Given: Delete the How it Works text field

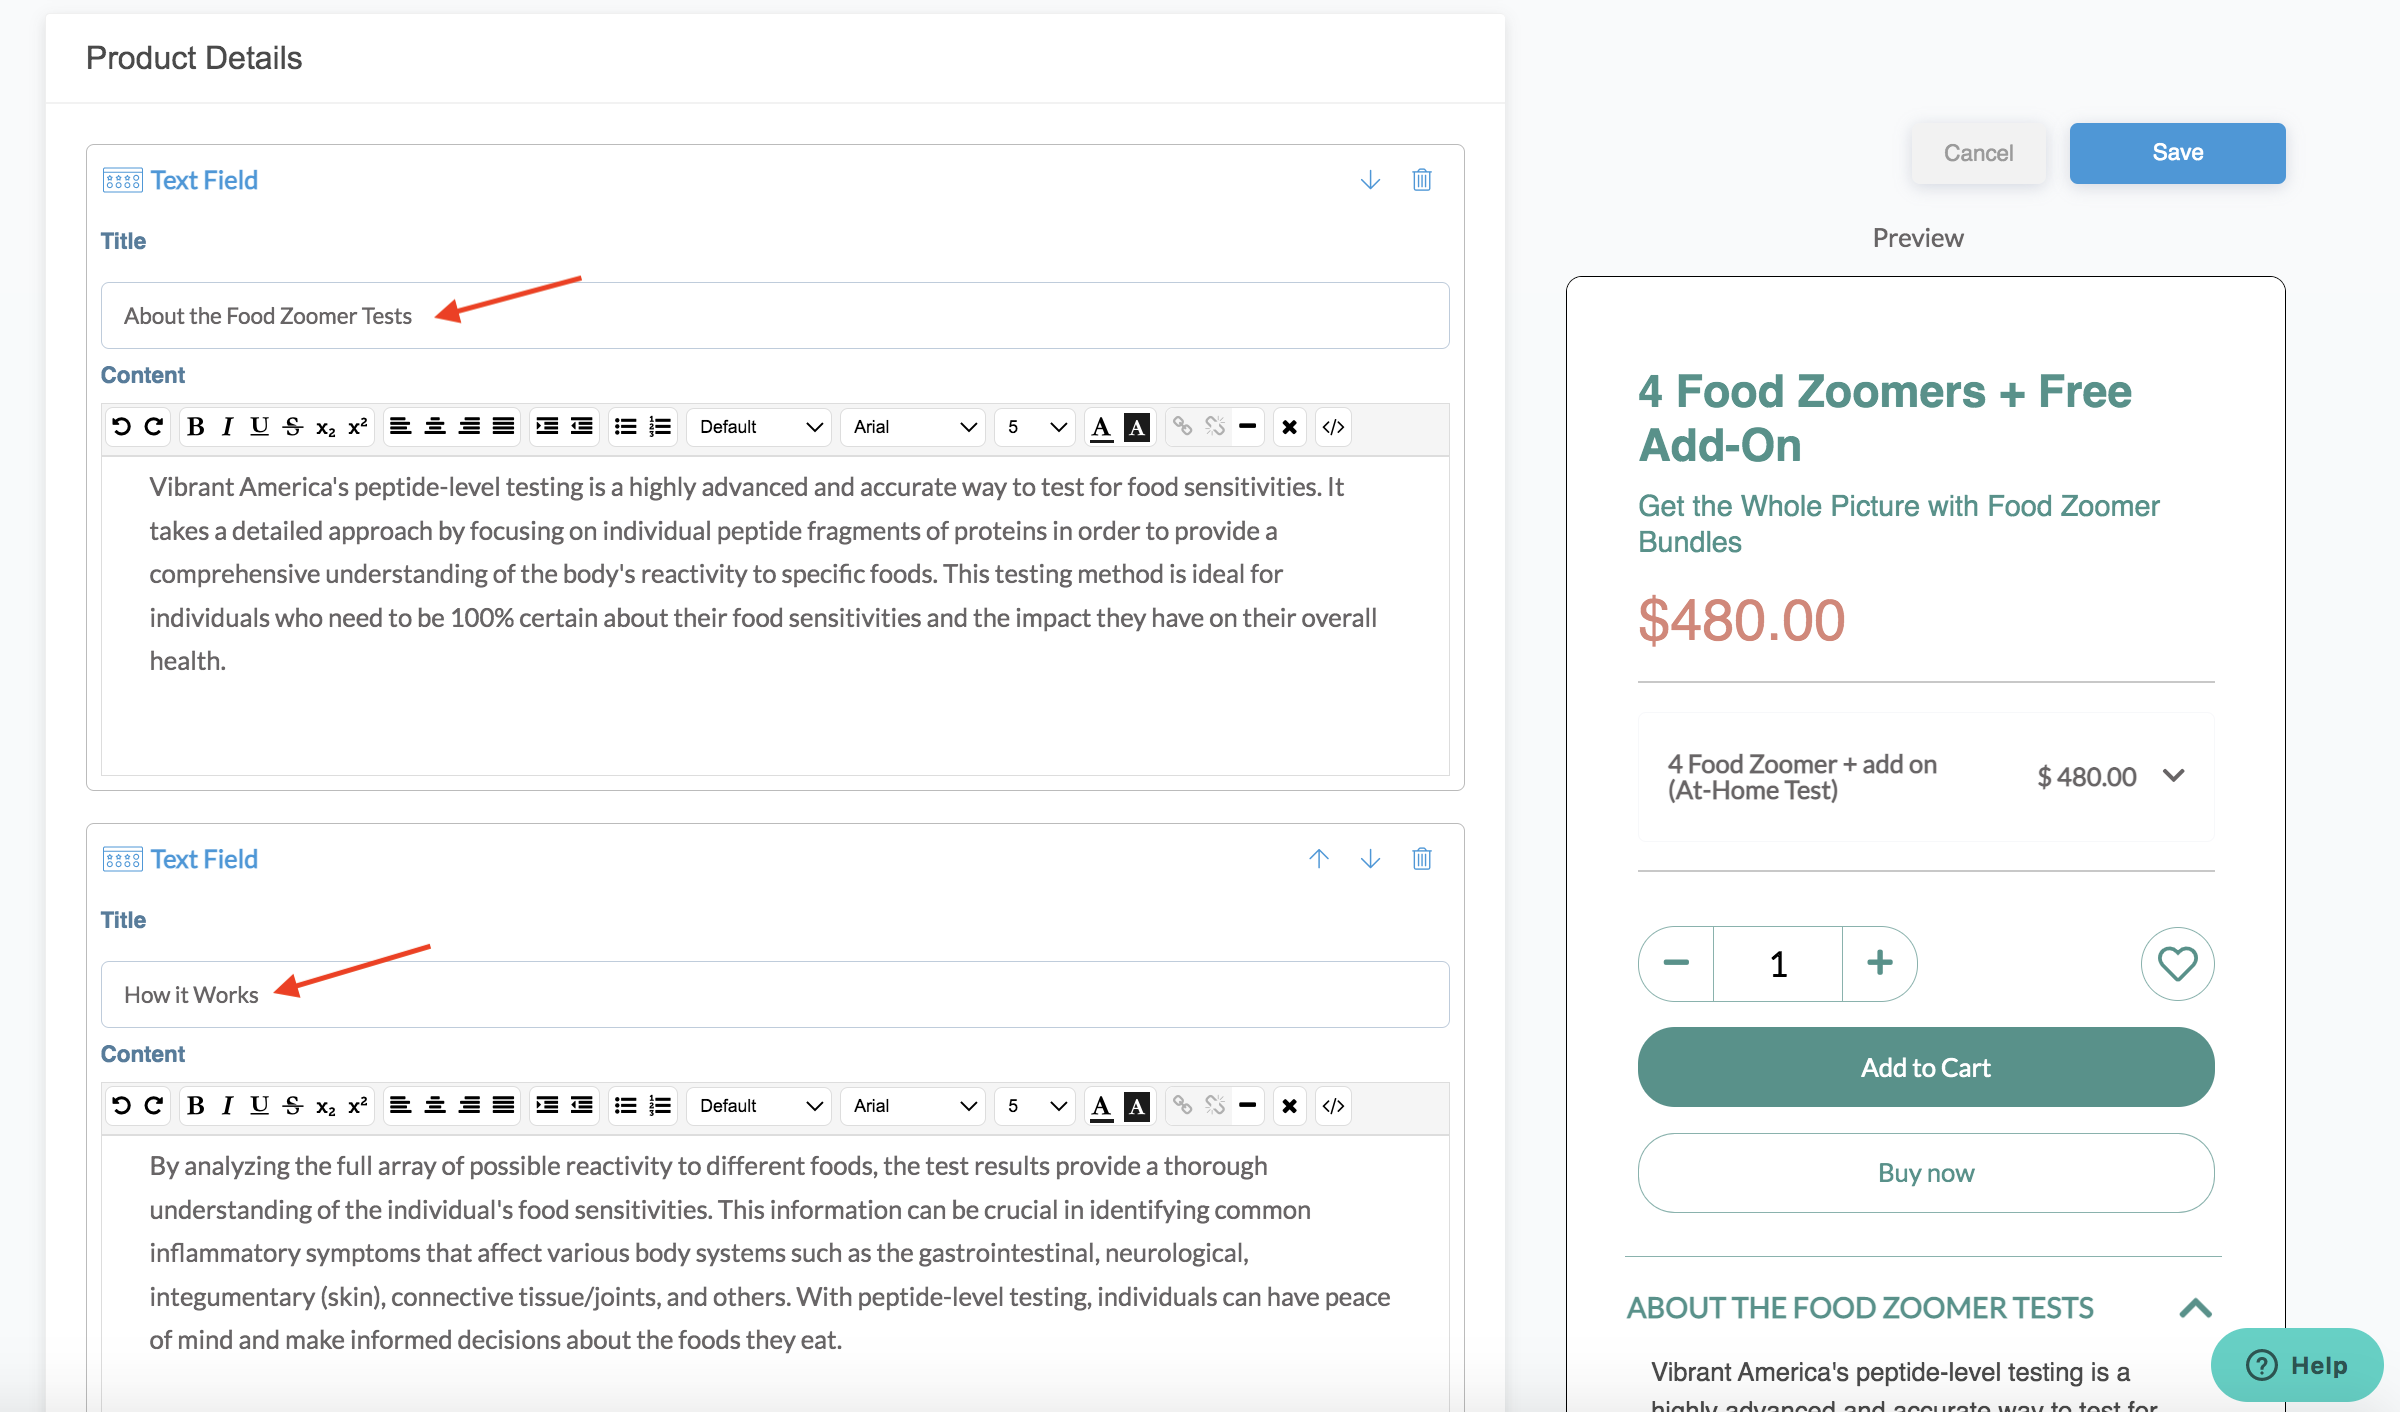Looking at the screenshot, I should [1421, 859].
